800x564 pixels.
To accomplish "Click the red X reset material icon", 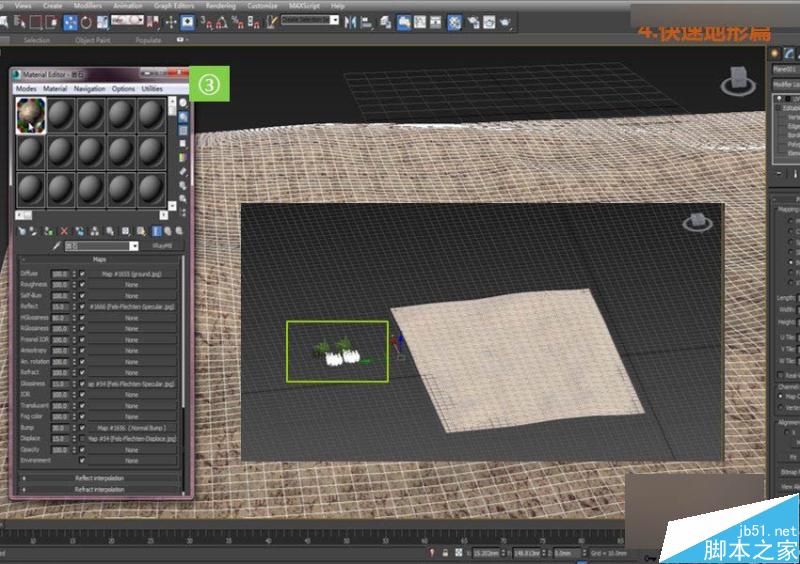I will tap(65, 231).
